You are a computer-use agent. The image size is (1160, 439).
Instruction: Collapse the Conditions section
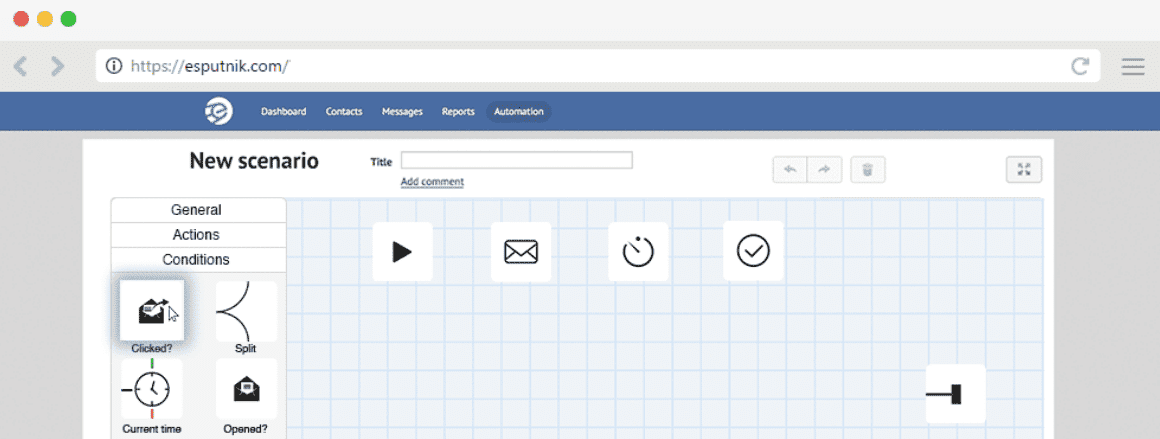(197, 260)
